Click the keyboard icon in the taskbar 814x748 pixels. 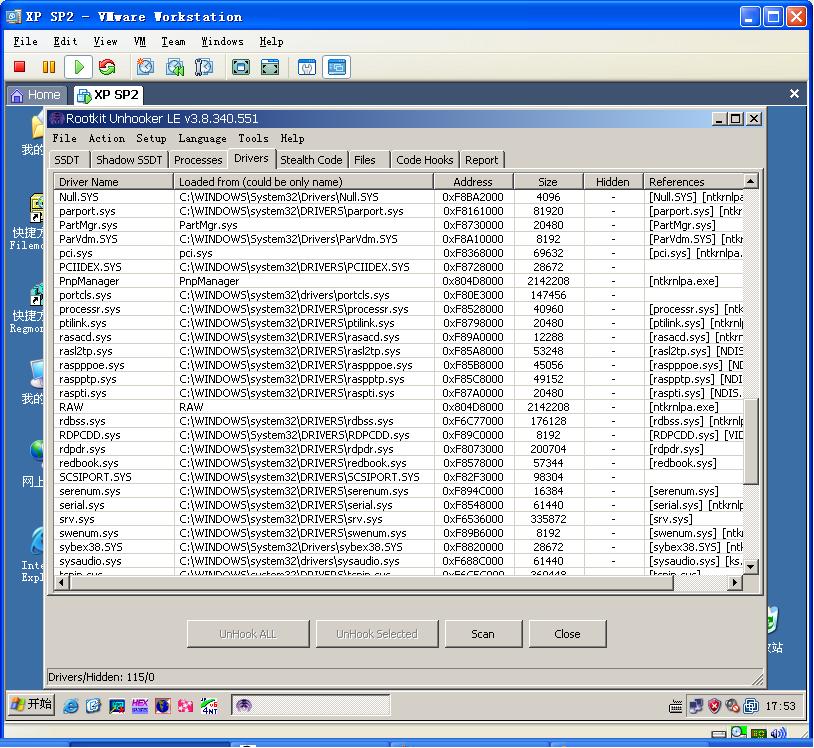pos(675,706)
